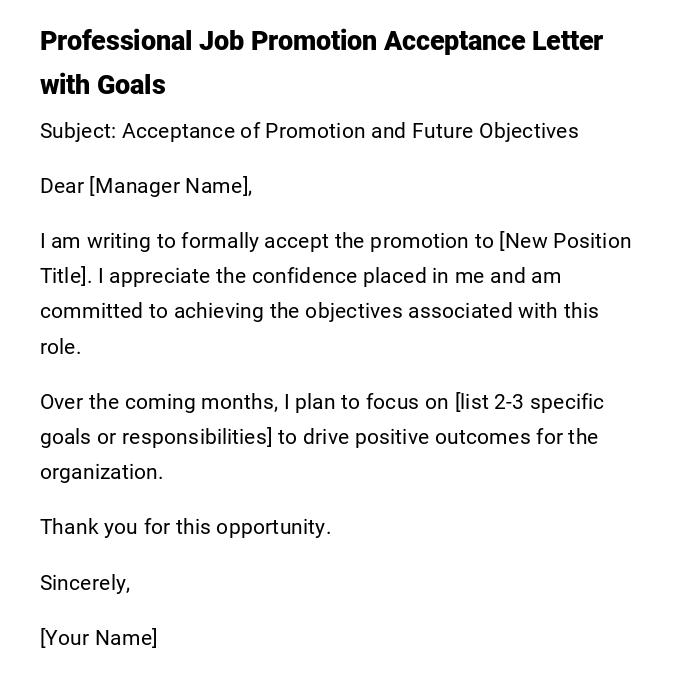Viewport: 700px width, 700px height.
Task: Select the [Manager Name] placeholder
Action: [x=170, y=187]
